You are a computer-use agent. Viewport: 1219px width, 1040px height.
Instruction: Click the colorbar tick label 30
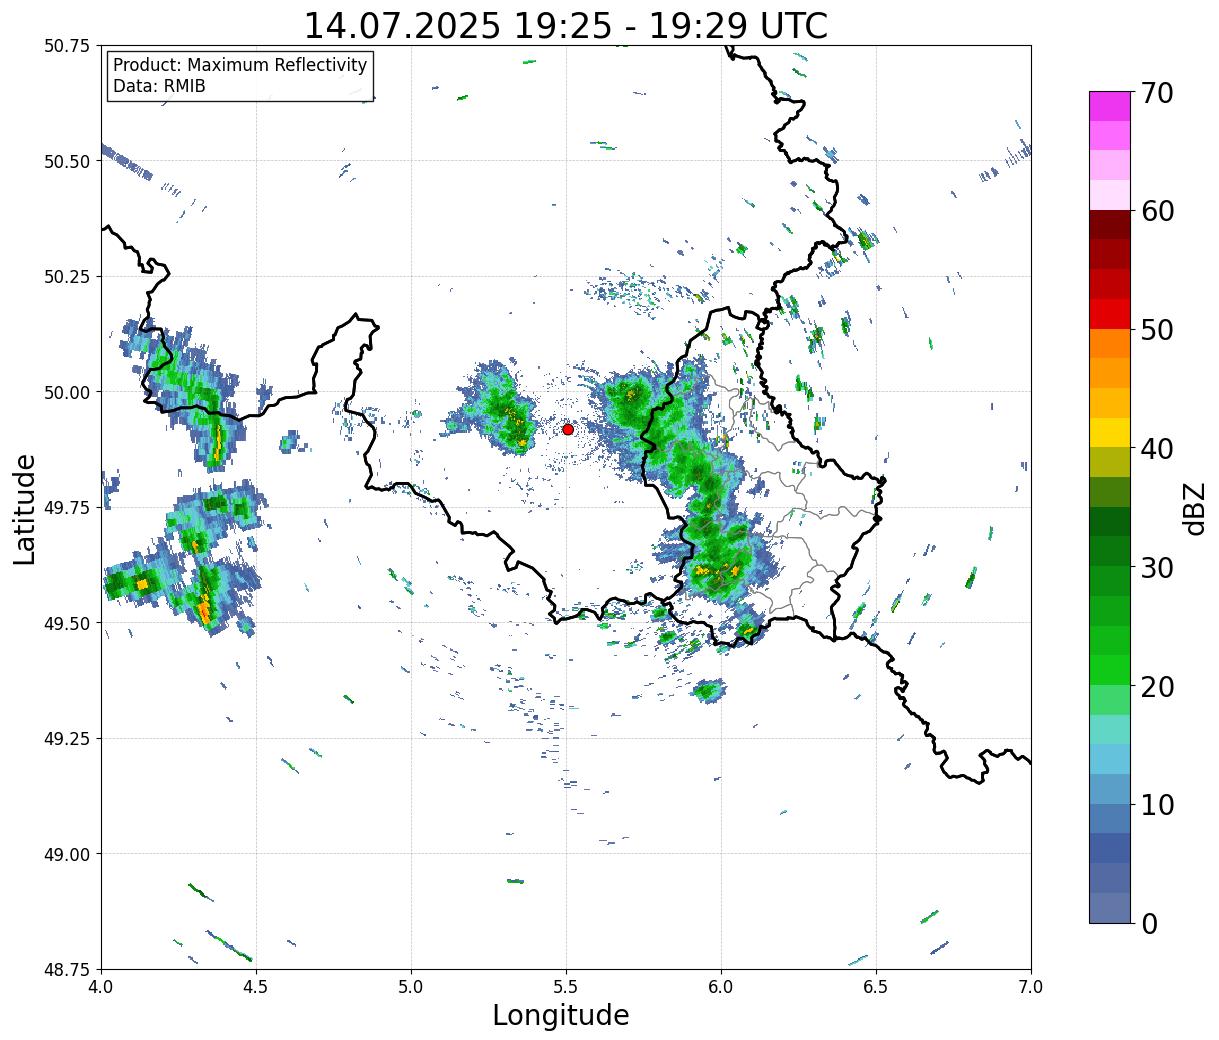(1156, 567)
